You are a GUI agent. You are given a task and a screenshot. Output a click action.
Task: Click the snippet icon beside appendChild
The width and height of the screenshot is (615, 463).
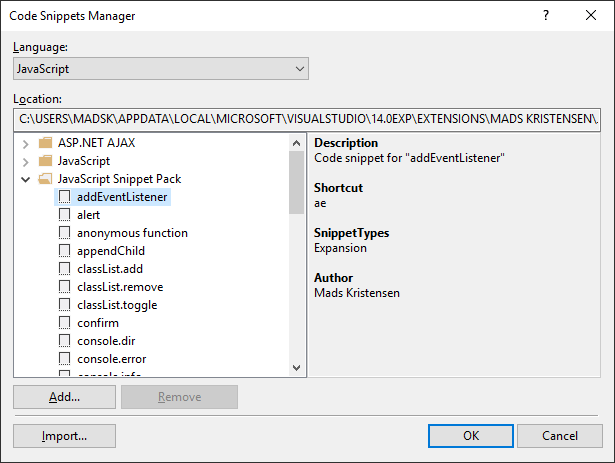pyautogui.click(x=65, y=251)
